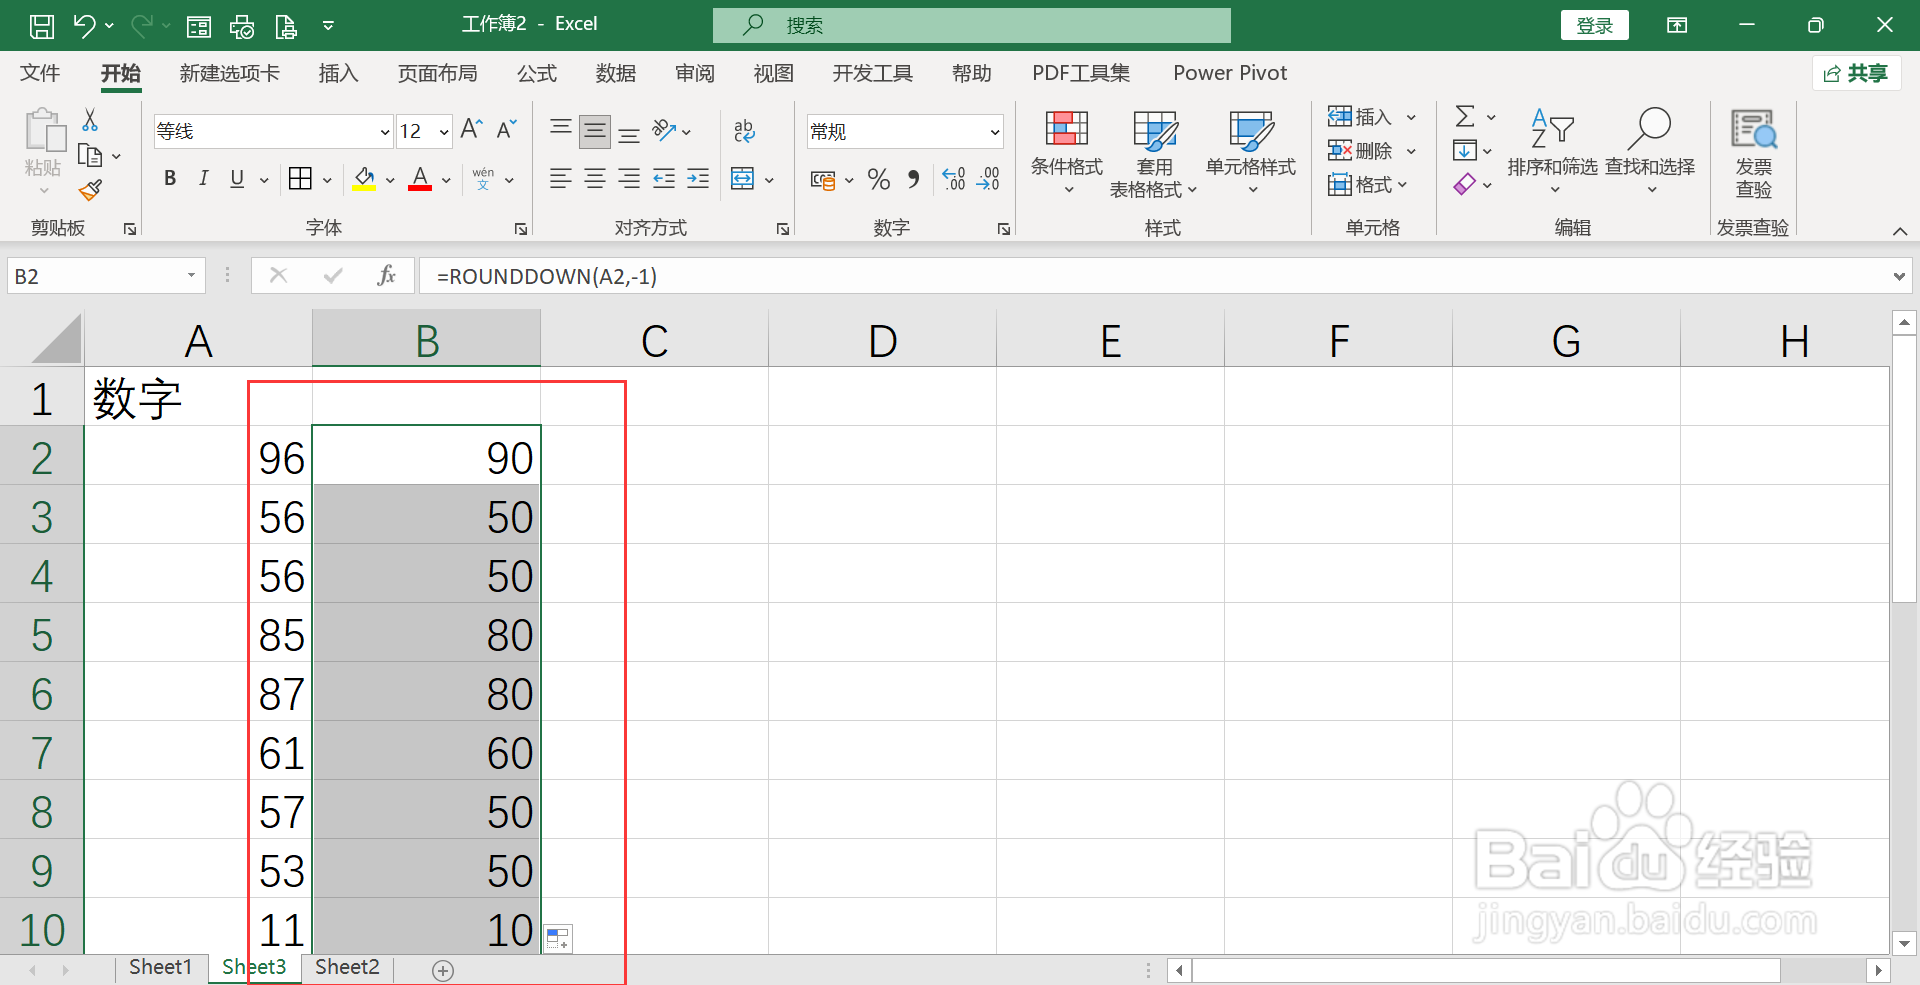1920x985 pixels.
Task: Apply yellow fill color bucket
Action: tap(364, 180)
